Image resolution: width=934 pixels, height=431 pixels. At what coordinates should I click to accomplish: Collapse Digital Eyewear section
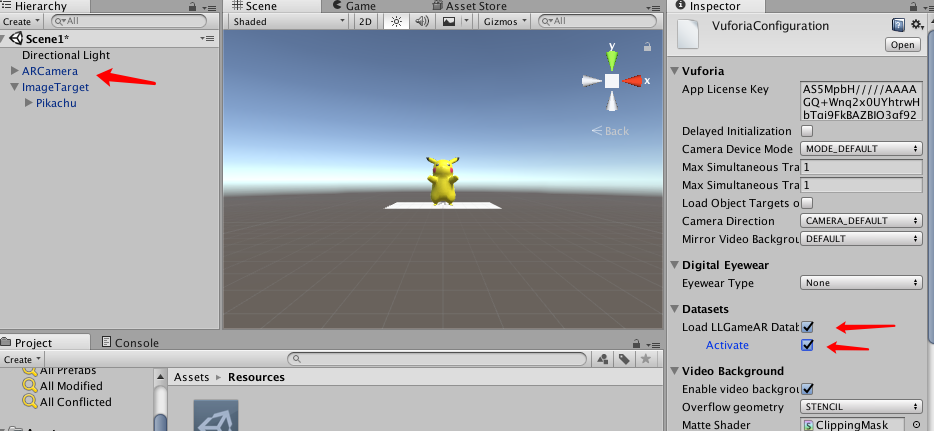pos(674,265)
